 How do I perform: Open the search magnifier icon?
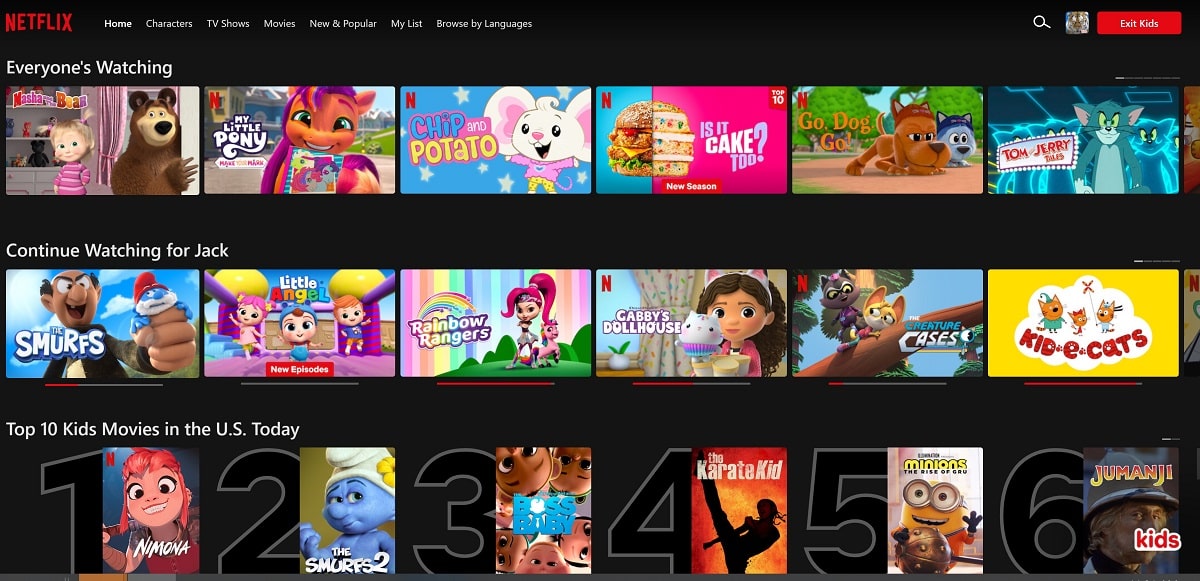tap(1041, 22)
